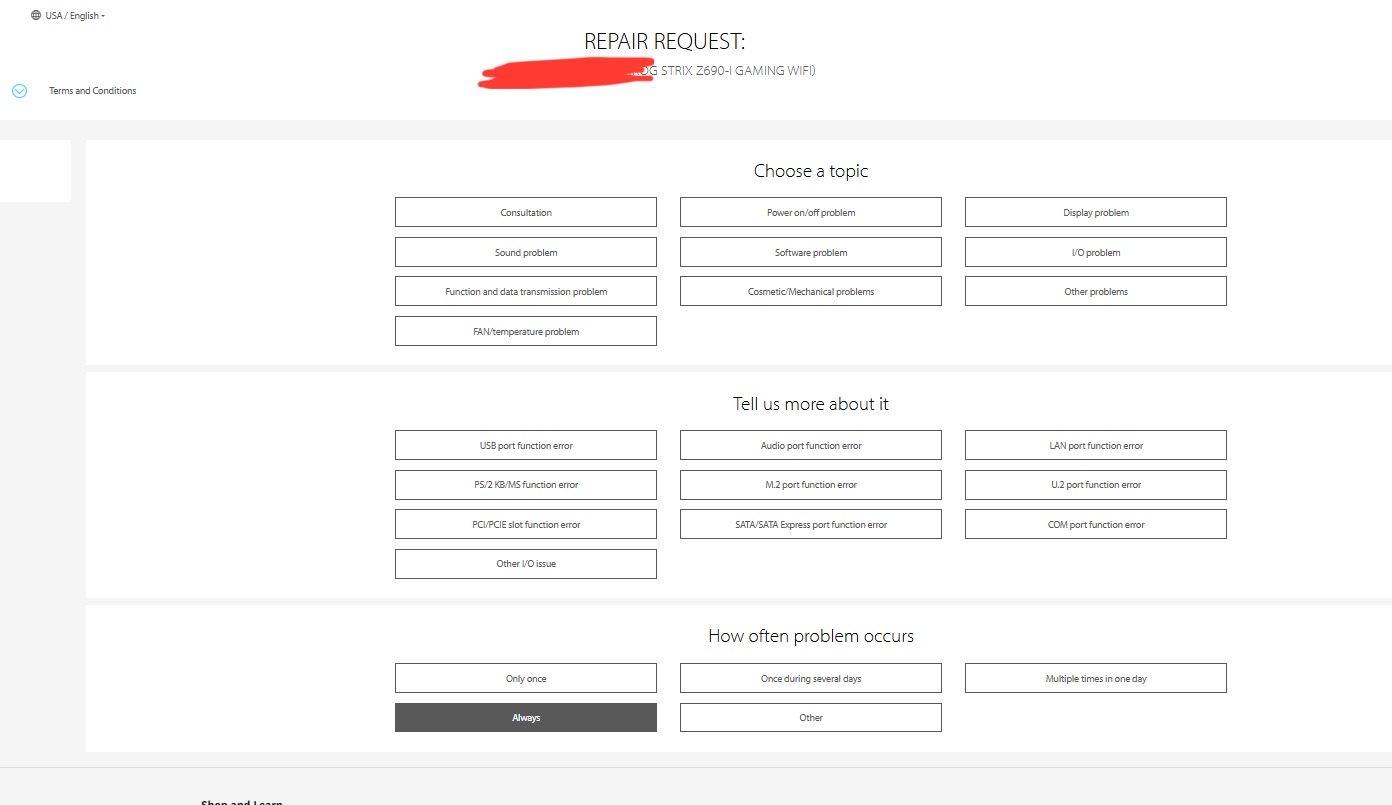
Task: Choose Software problem topic
Action: click(811, 252)
